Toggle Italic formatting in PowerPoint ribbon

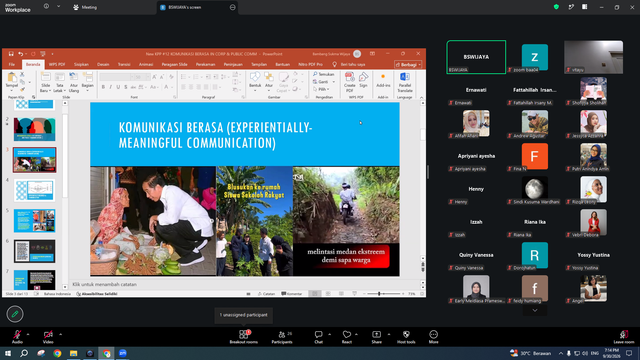(111, 87)
